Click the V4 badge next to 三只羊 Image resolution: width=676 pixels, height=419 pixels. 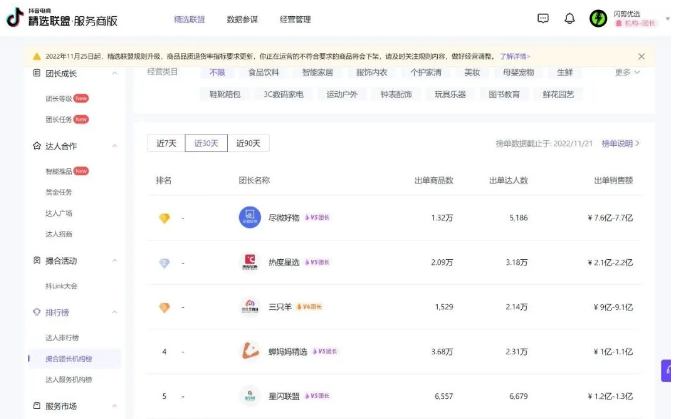310,307
